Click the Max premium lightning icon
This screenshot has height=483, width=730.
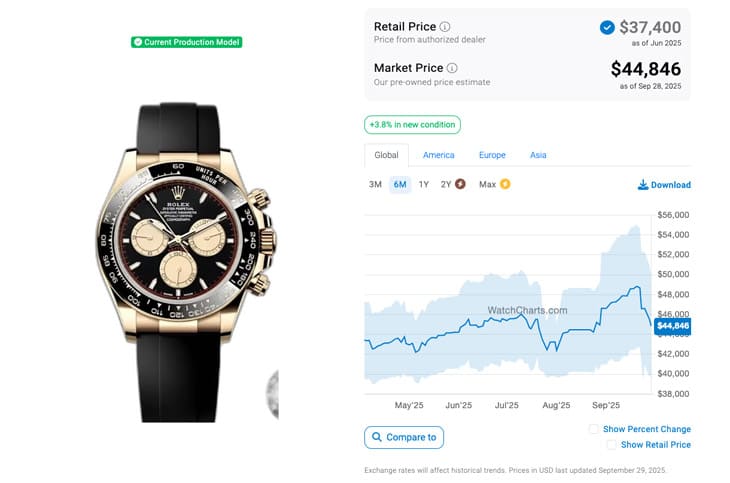(x=505, y=184)
